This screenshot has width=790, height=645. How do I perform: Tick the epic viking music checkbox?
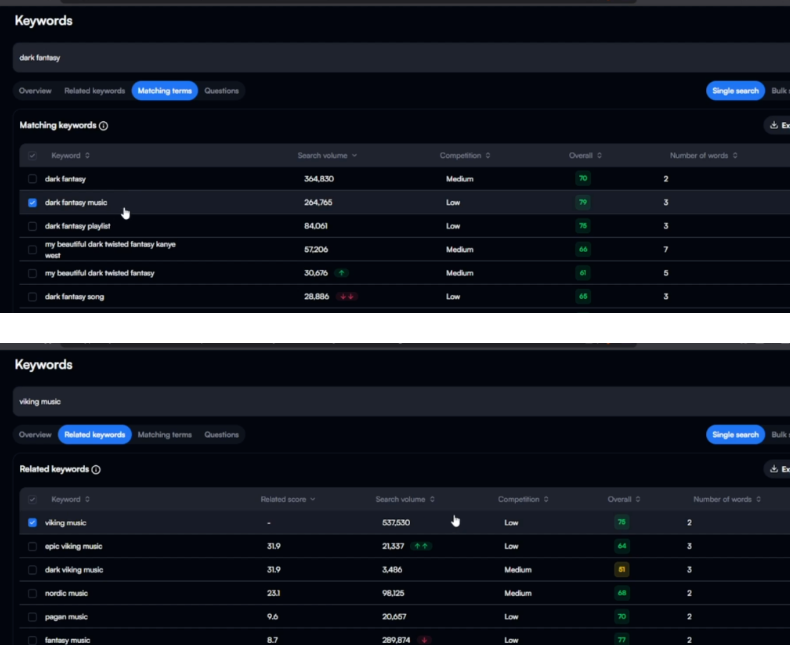33,546
